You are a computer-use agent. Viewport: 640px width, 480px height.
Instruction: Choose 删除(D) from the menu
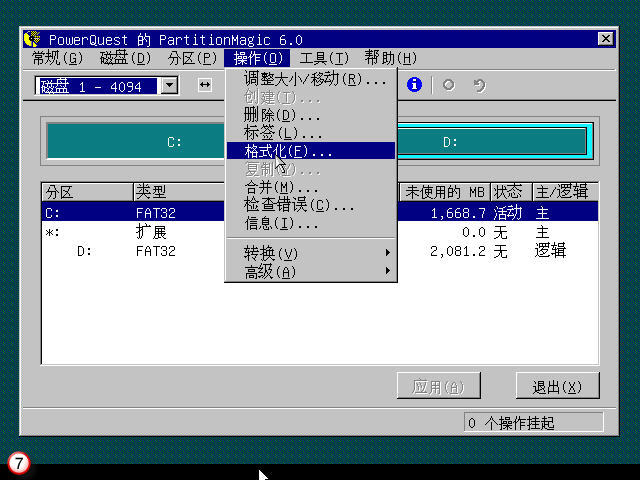311,115
